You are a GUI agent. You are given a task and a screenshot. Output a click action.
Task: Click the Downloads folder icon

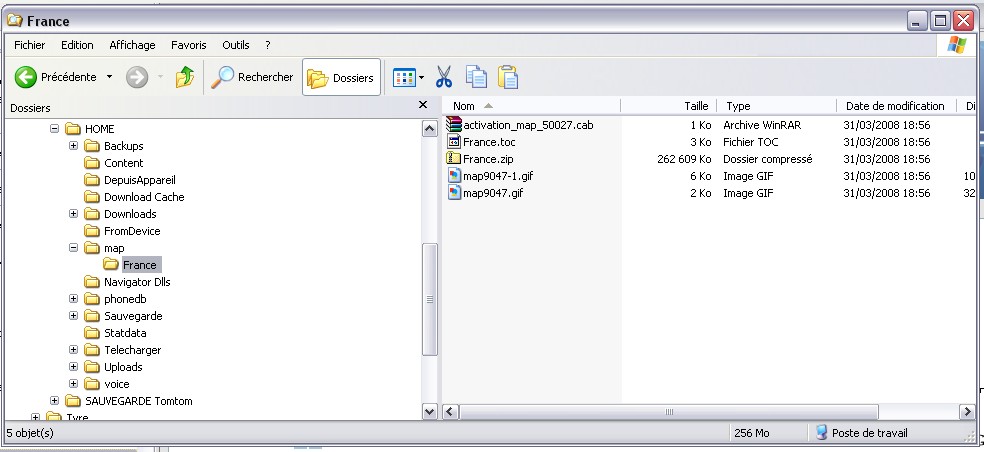(x=92, y=213)
